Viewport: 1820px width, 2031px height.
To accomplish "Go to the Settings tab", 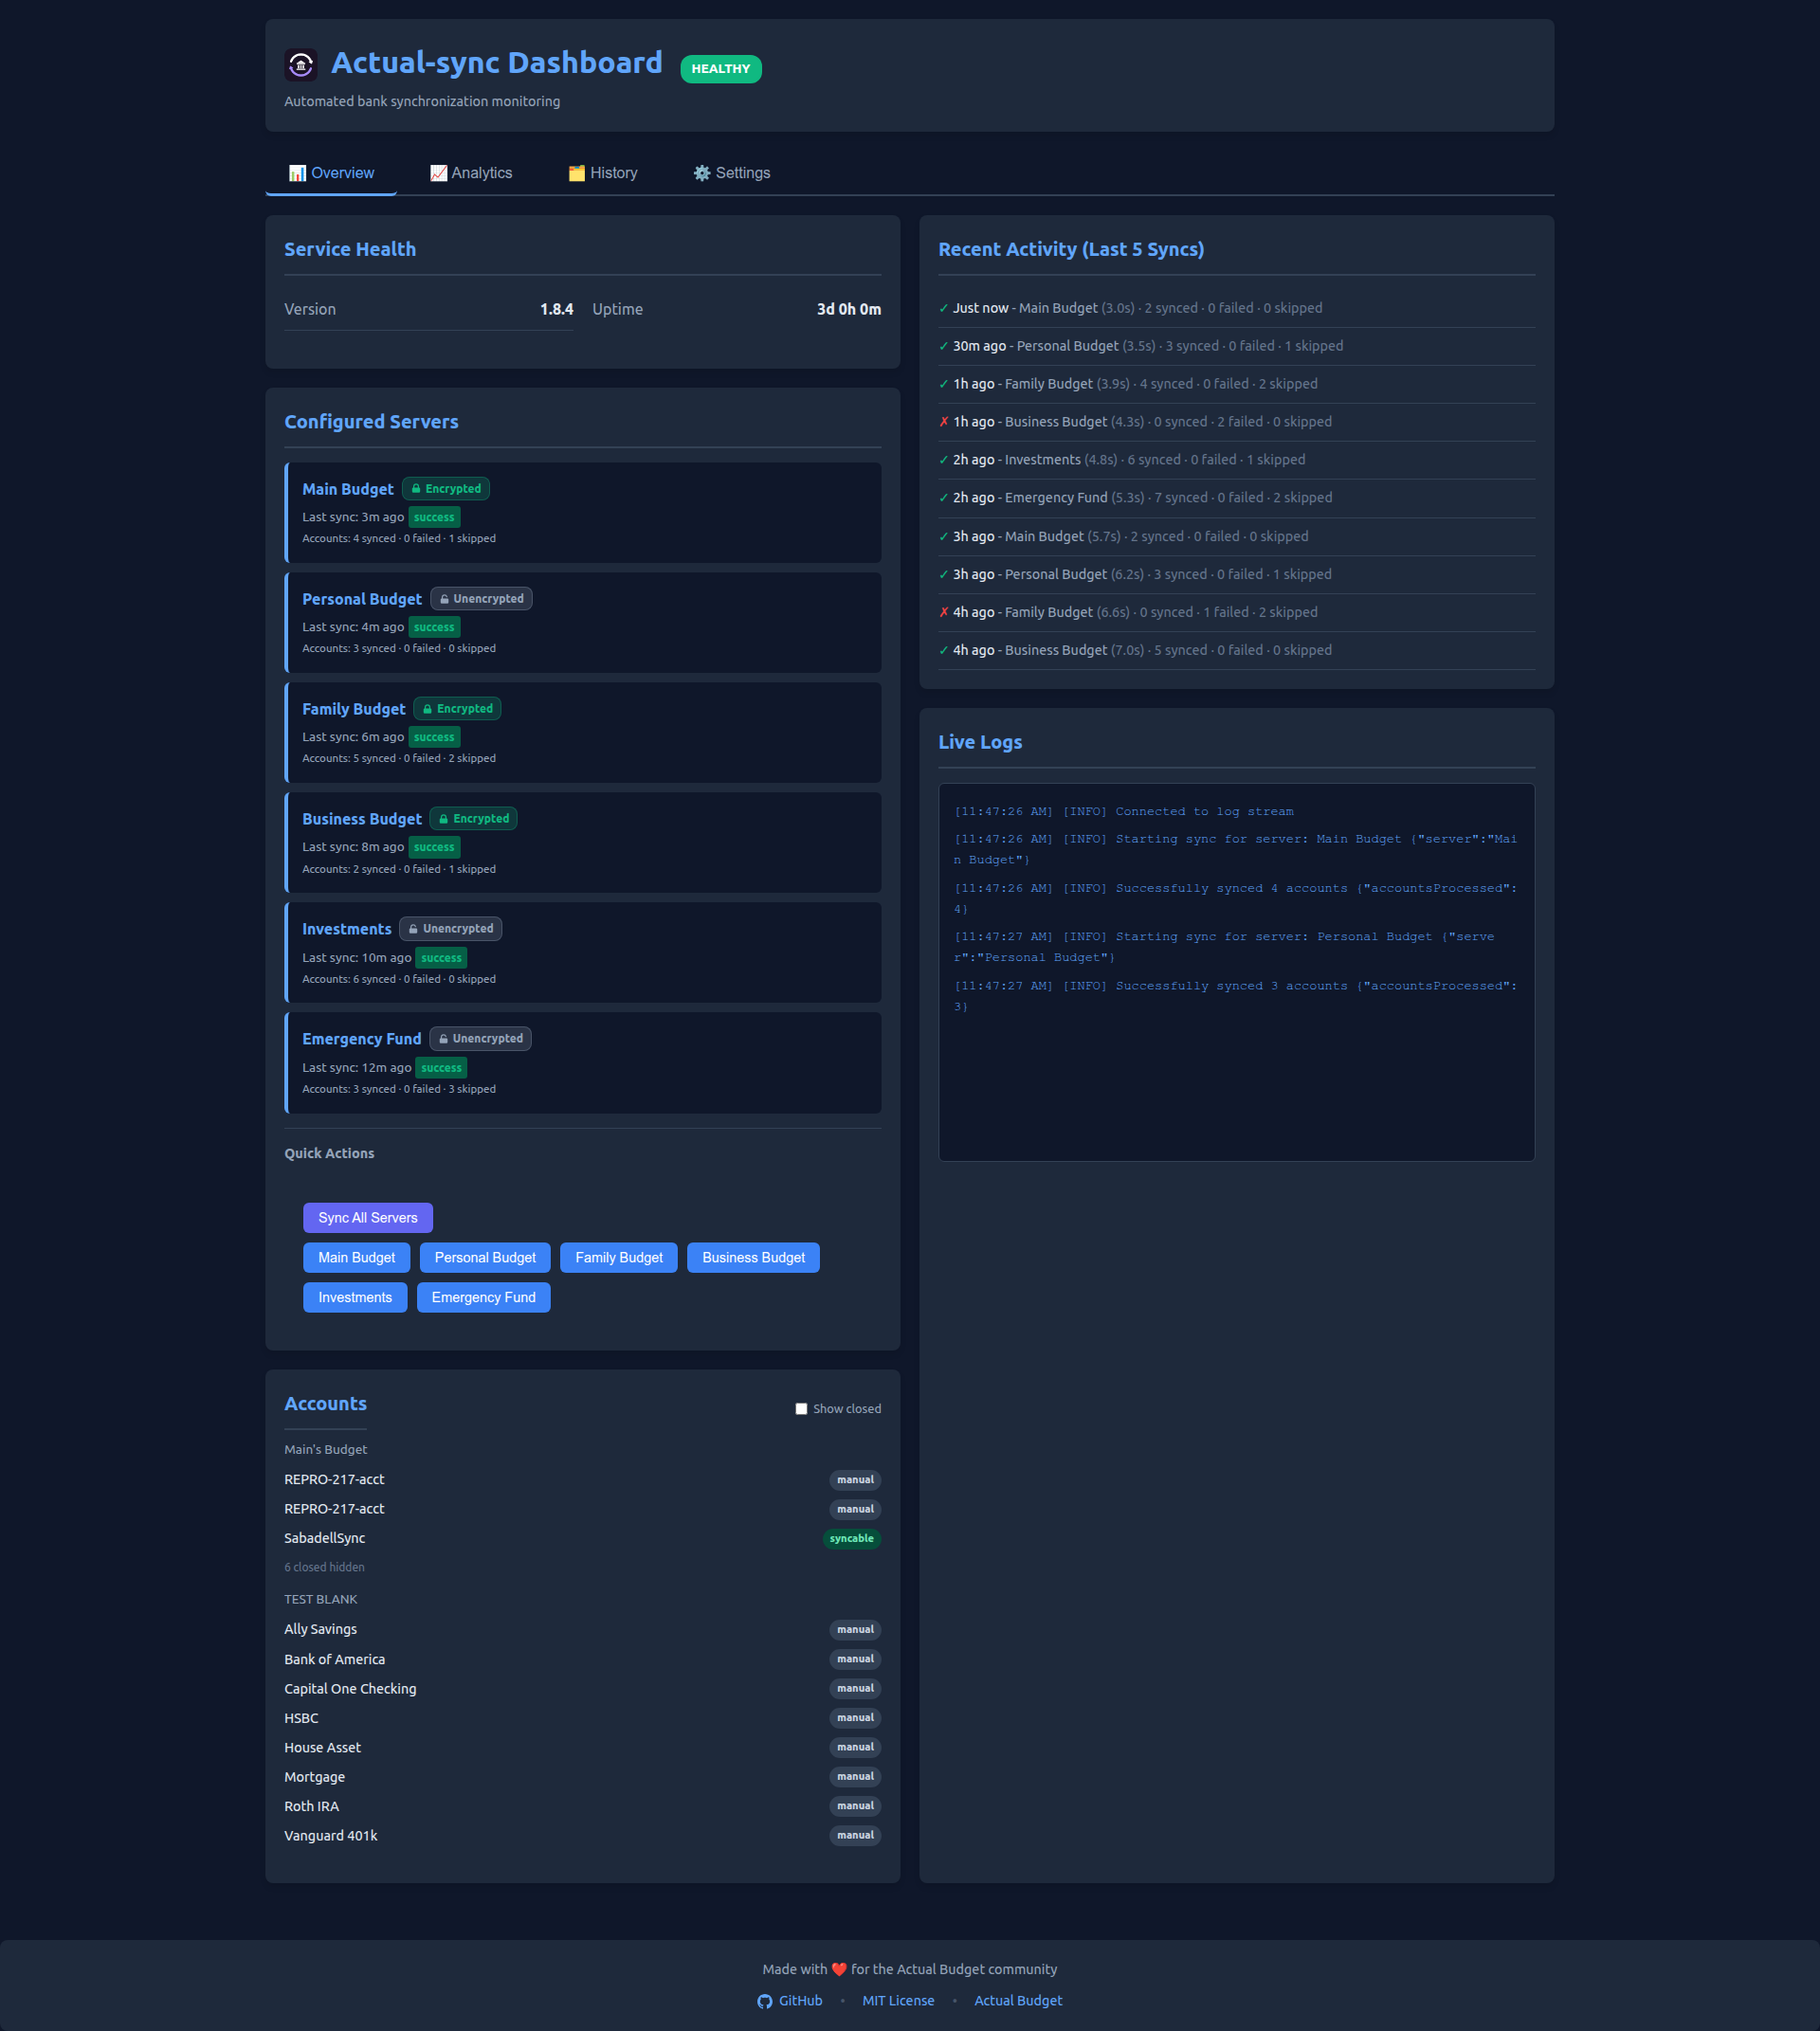I will (x=732, y=173).
